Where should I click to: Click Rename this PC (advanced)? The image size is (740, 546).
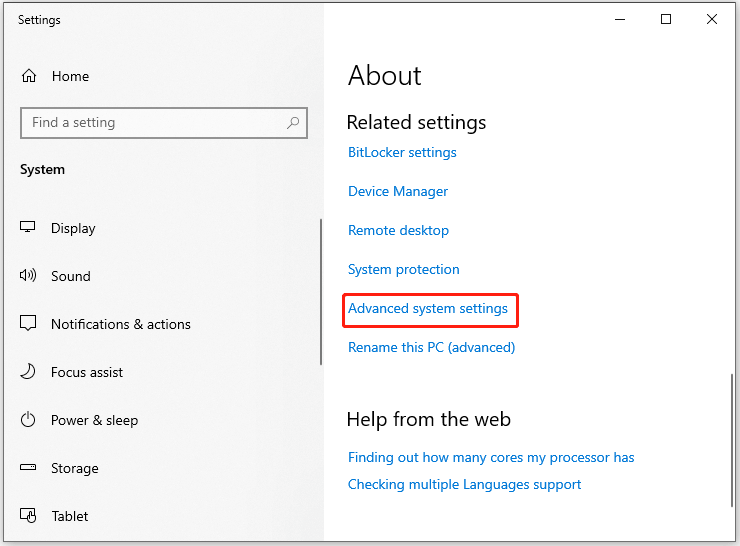tap(431, 347)
